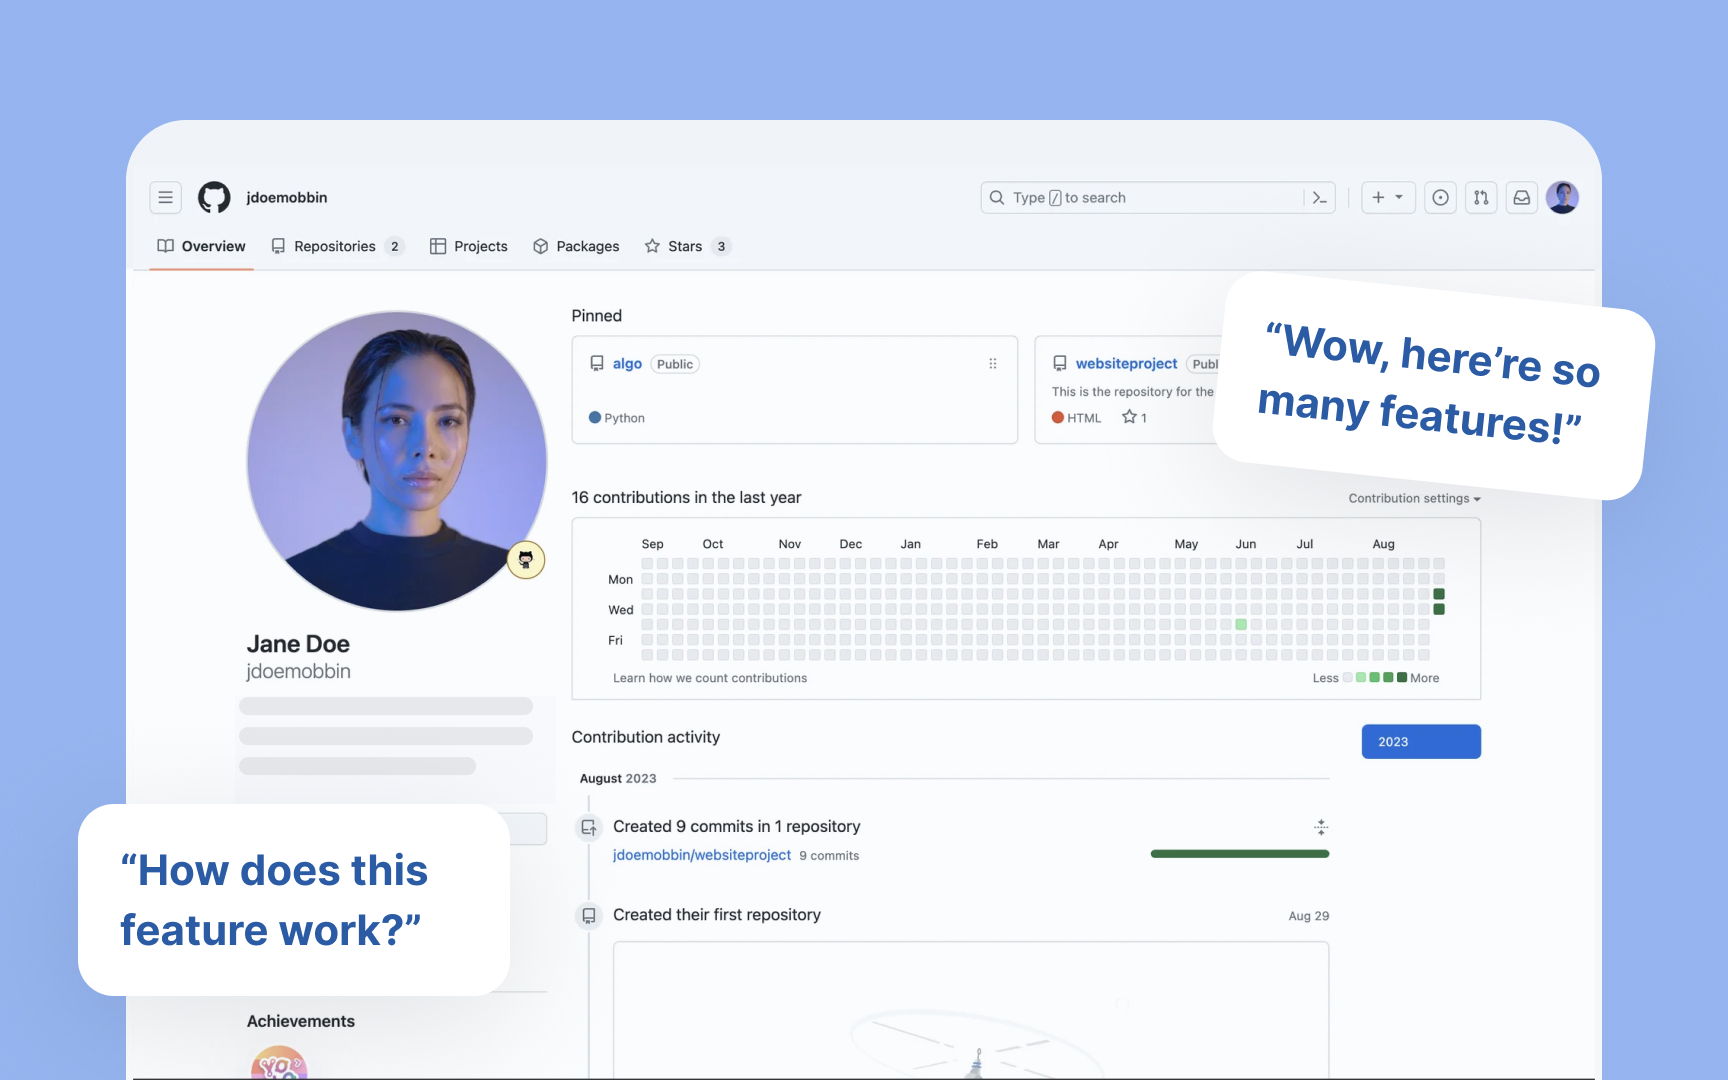Click the Octocat badge on Jane's profile photo

(x=525, y=559)
